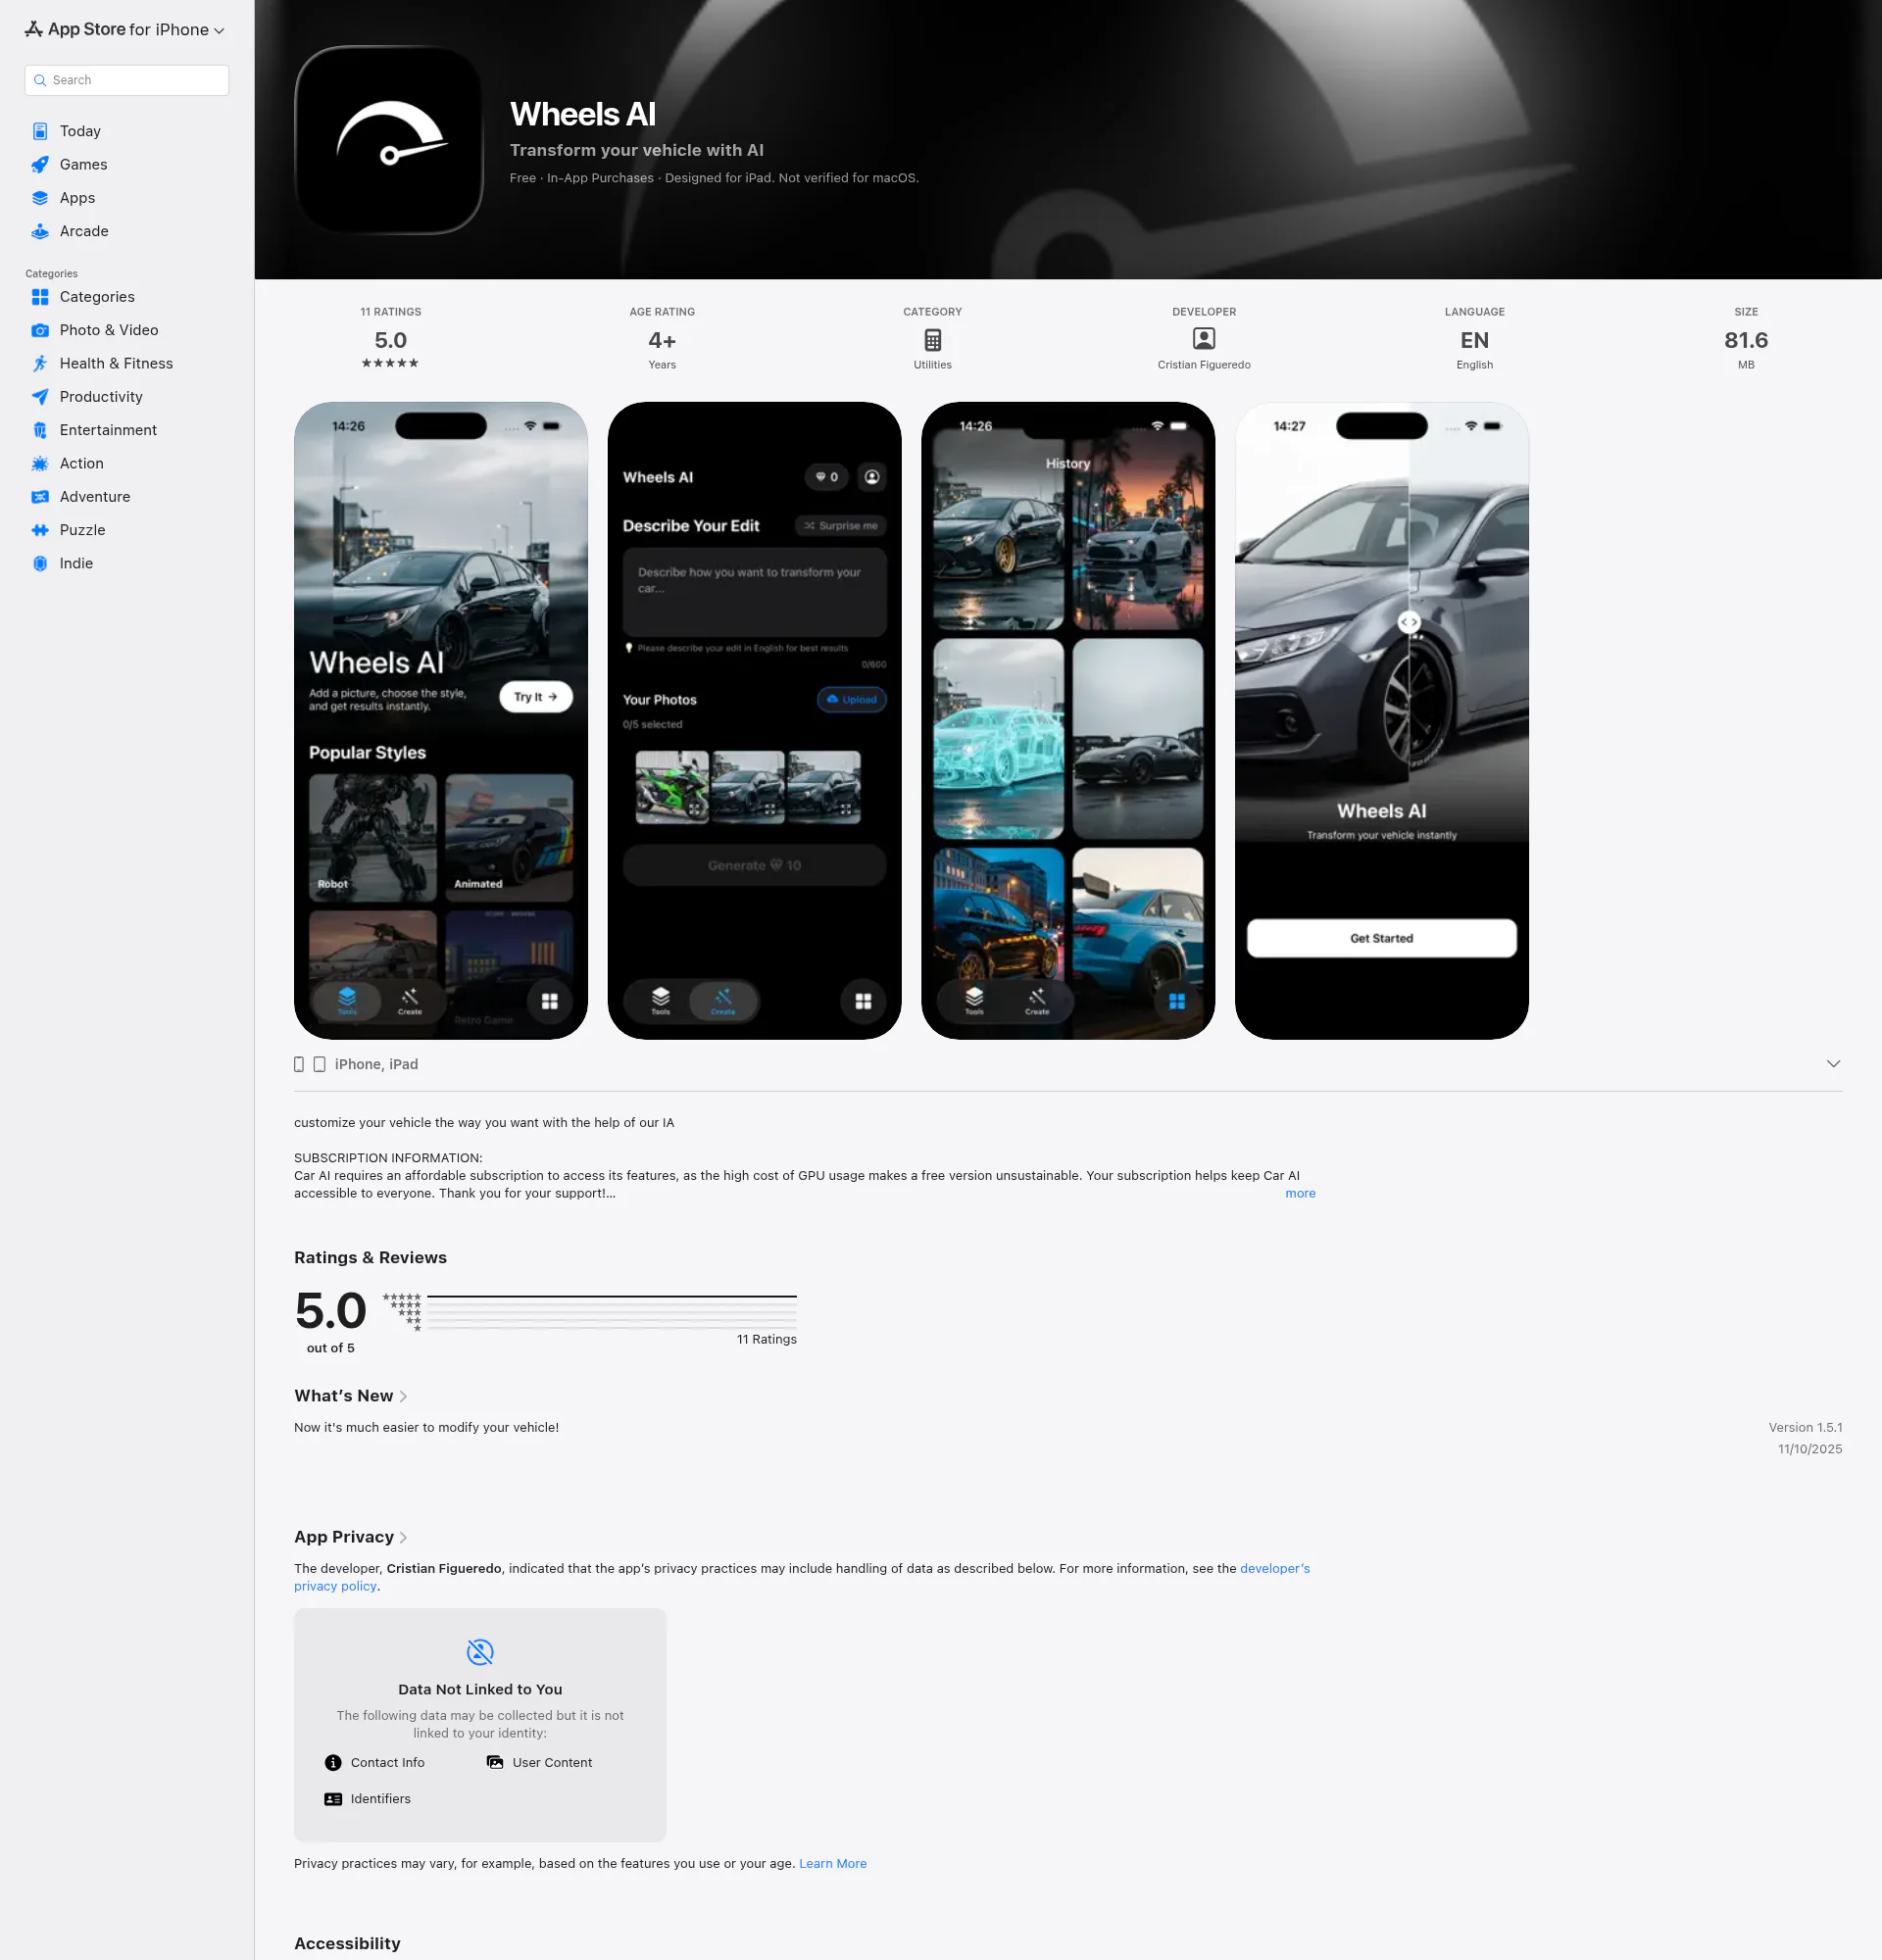Open the Get Started screenshot
The height and width of the screenshot is (1960, 1882).
click(1382, 721)
